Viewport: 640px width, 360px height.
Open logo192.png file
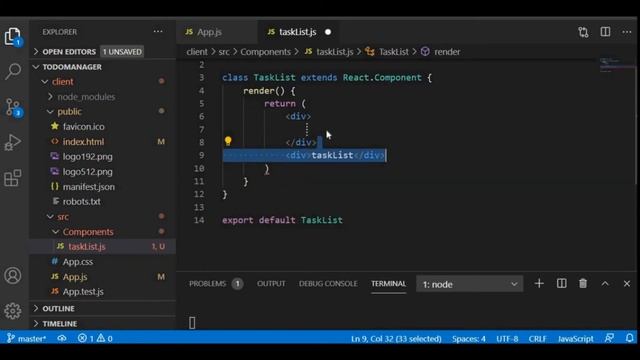tap(103, 157)
